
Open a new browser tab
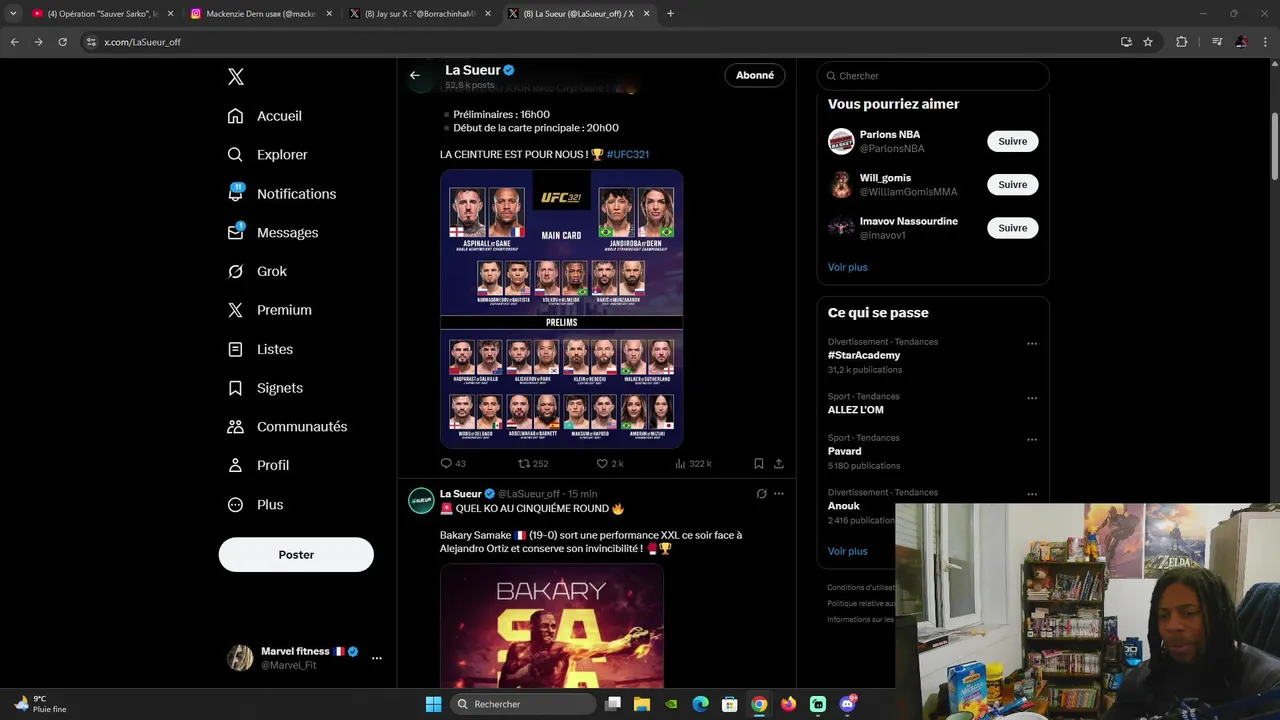point(670,14)
